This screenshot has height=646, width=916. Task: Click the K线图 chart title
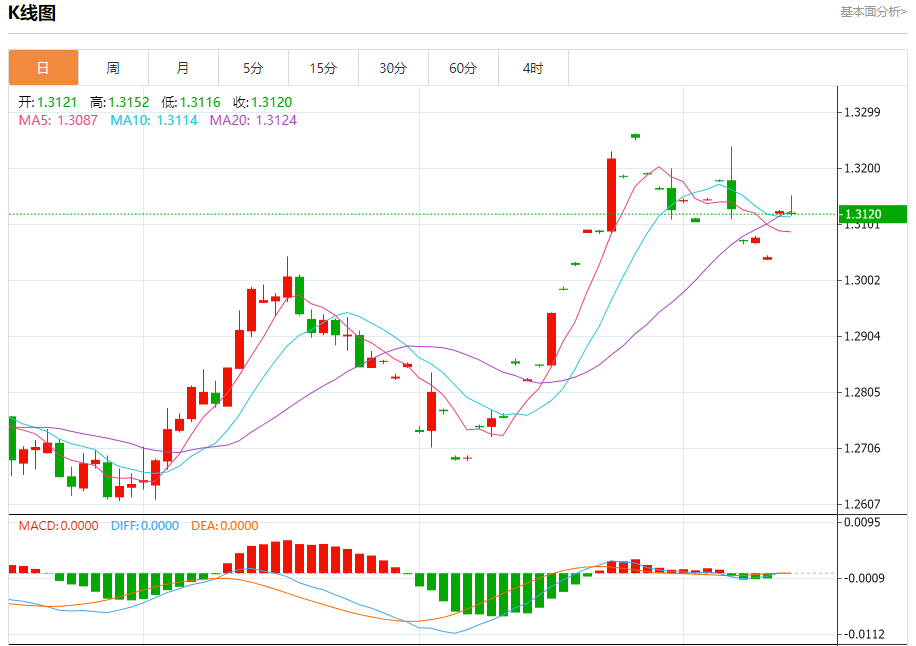[32, 13]
